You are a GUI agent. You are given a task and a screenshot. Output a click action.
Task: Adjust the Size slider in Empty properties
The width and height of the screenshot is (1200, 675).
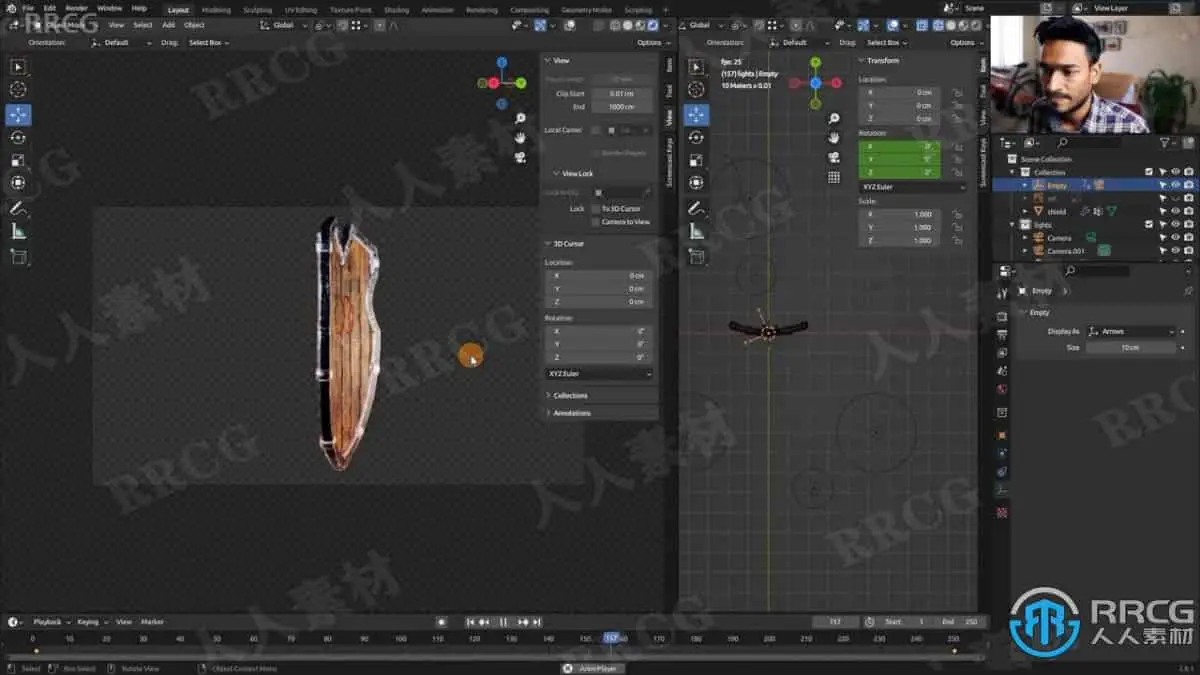(1130, 347)
